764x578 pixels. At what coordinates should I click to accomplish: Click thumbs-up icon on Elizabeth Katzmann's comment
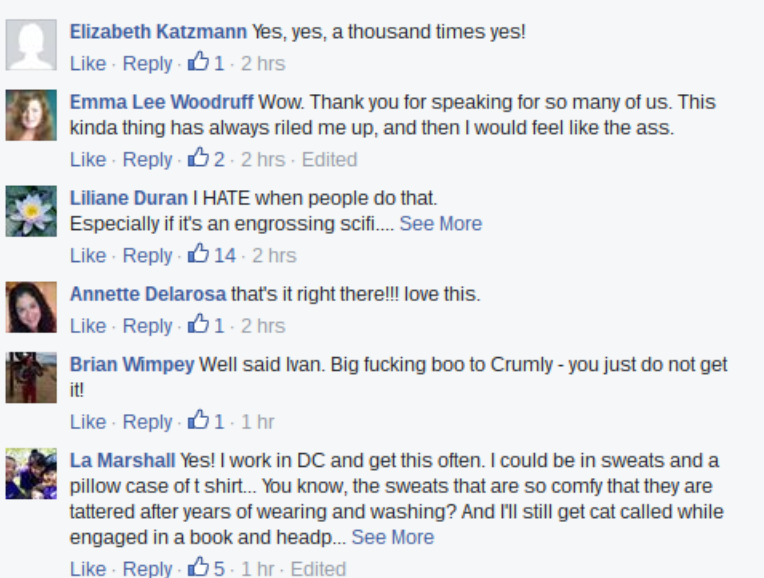click(x=198, y=62)
